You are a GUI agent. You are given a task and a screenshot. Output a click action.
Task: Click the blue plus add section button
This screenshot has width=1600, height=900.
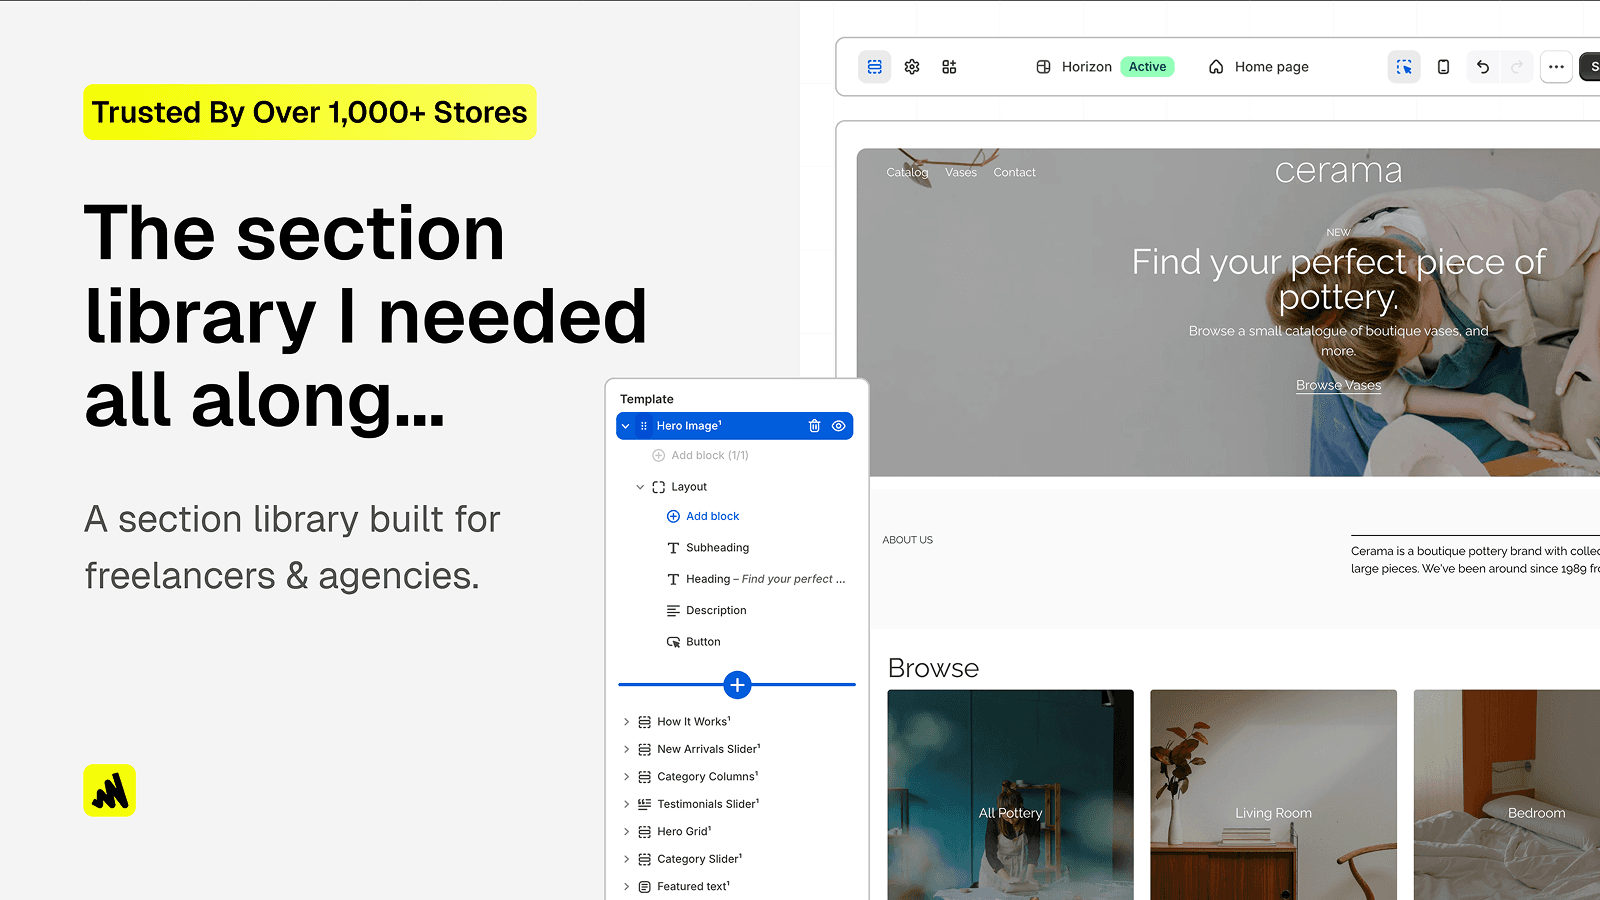coord(737,685)
